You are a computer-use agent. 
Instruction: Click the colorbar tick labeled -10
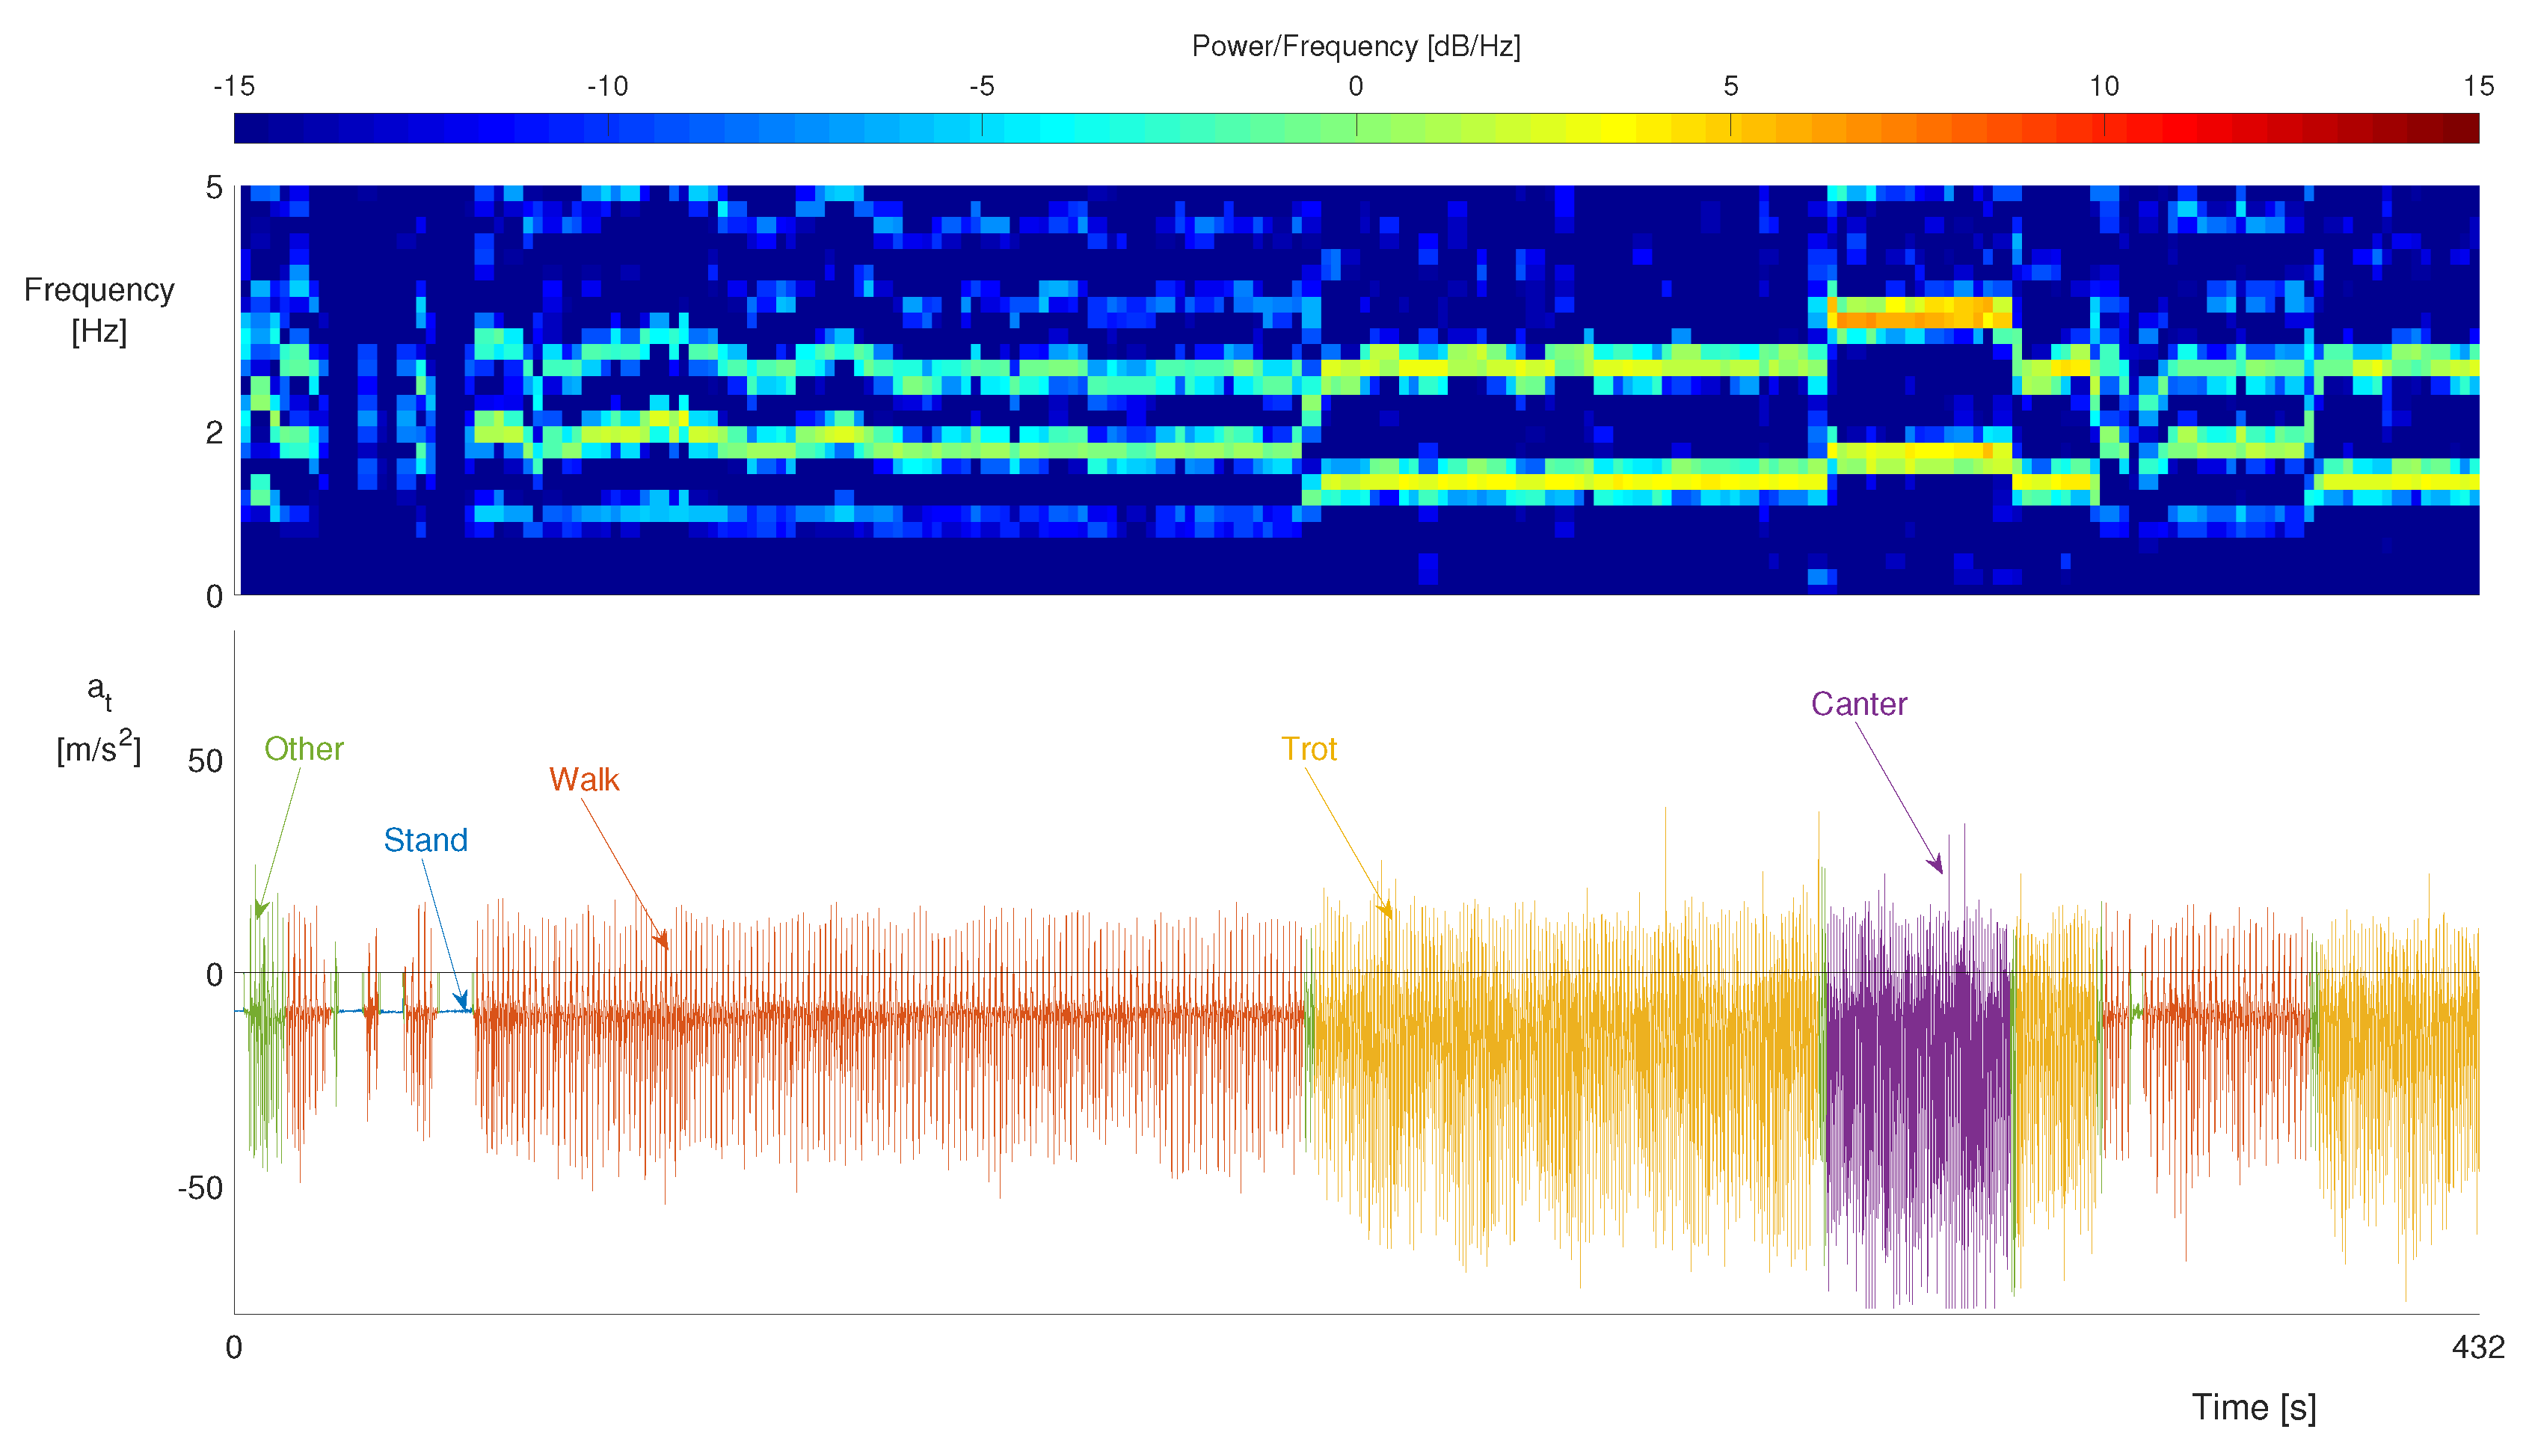607,87
